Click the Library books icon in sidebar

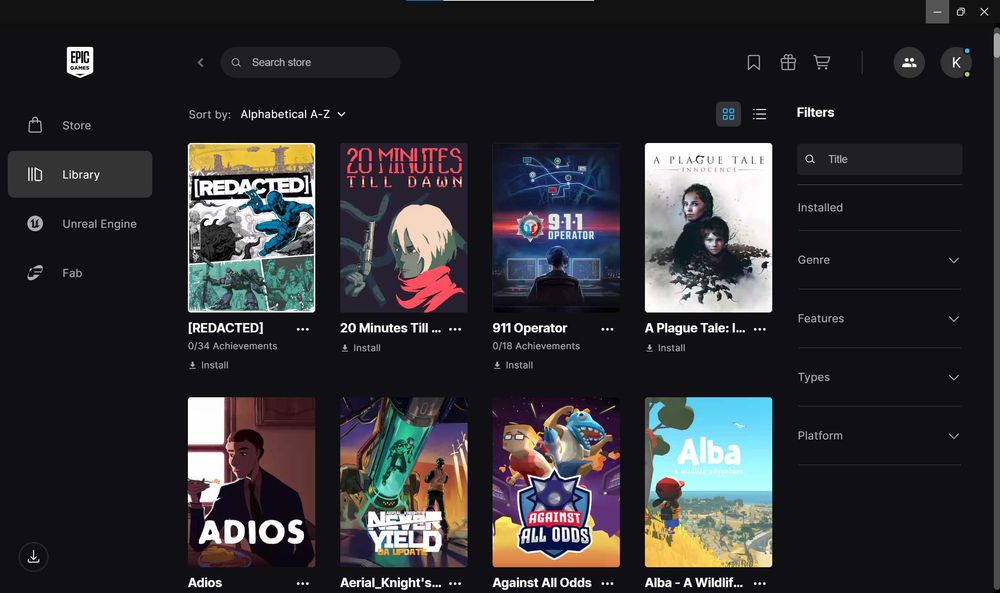[x=35, y=174]
